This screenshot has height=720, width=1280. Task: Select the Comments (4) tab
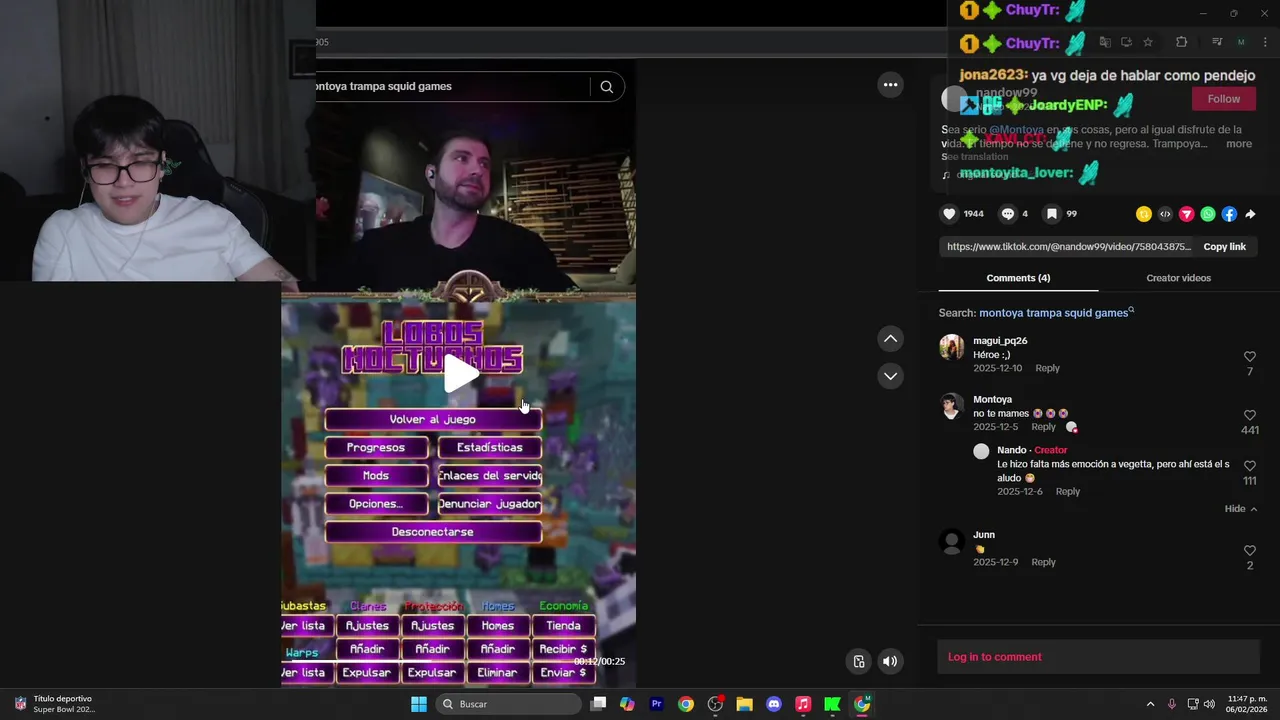tap(1018, 278)
